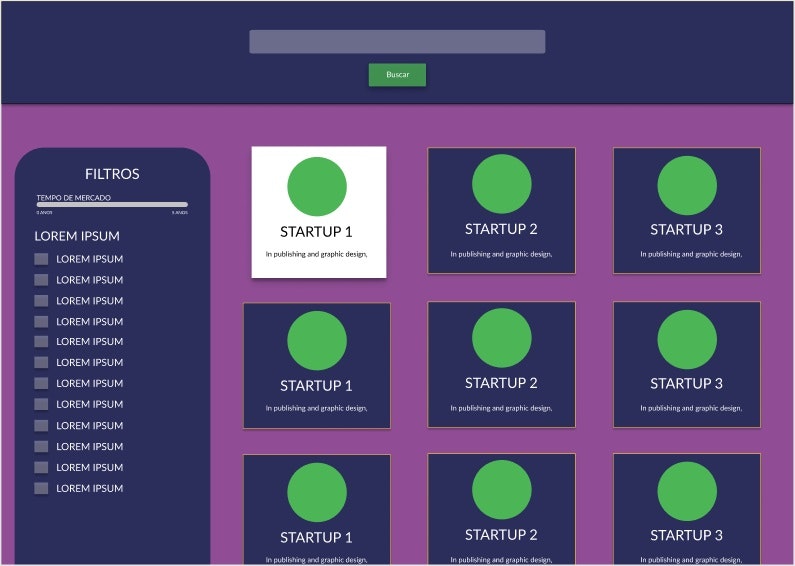This screenshot has width=795, height=566.
Task: Click the FILTROS panel heading
Action: click(112, 174)
